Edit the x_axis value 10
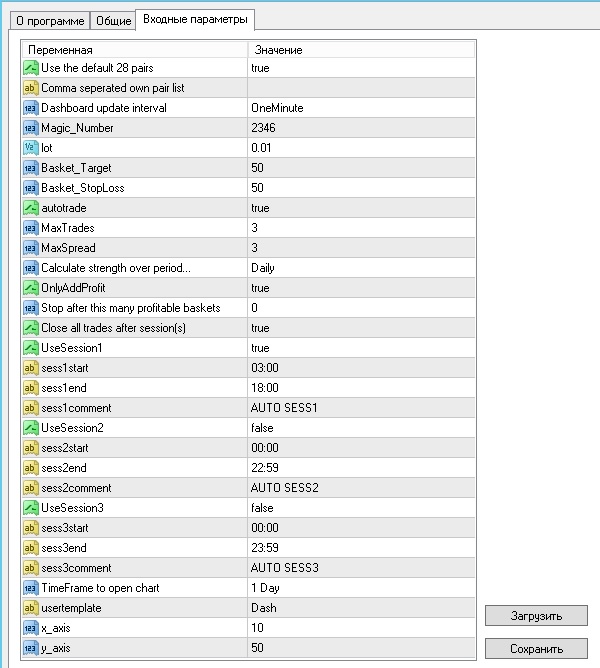 pos(361,628)
